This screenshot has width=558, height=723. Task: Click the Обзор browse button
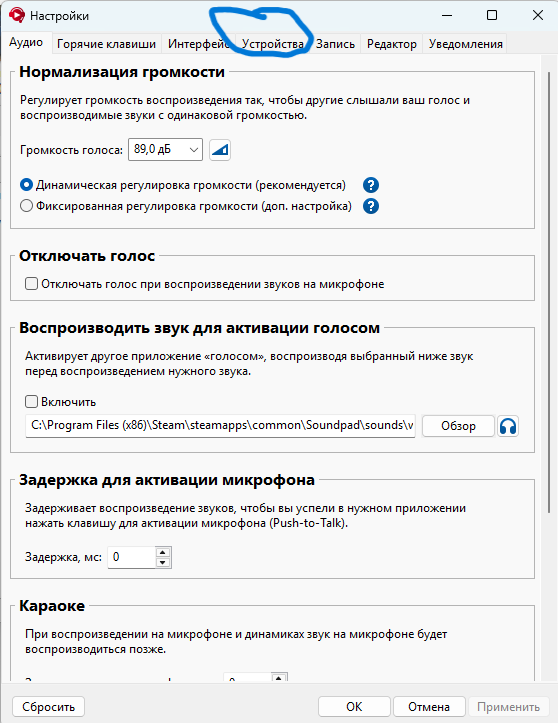tap(458, 426)
